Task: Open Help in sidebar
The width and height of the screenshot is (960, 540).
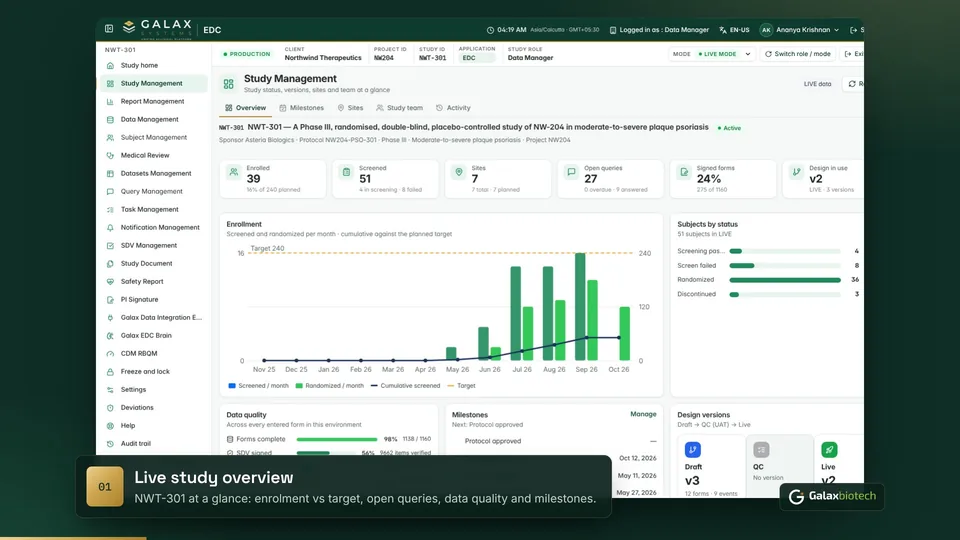Action: 154,426
